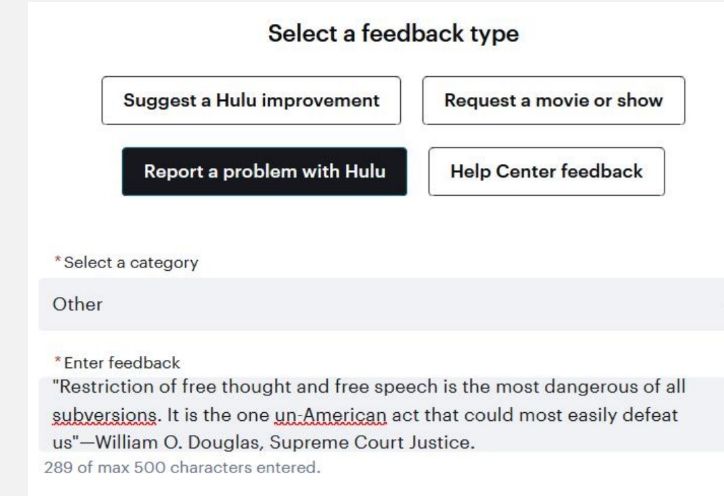The height and width of the screenshot is (496, 724).
Task: Click the red asterisk beside Enter feedback
Action: pyautogui.click(x=57, y=362)
